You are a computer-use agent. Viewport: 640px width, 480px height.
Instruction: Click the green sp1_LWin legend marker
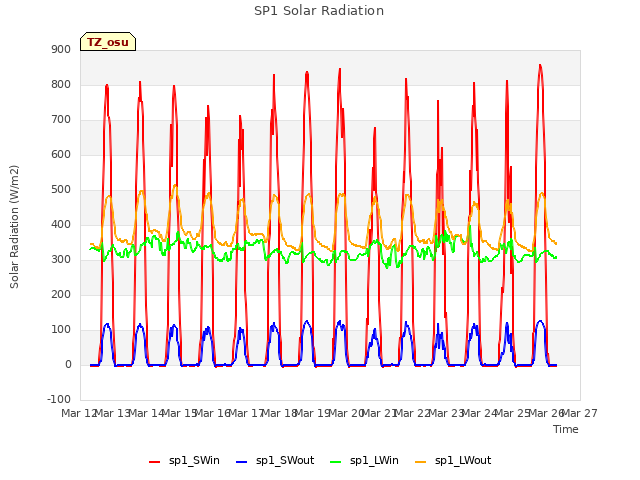(x=336, y=462)
